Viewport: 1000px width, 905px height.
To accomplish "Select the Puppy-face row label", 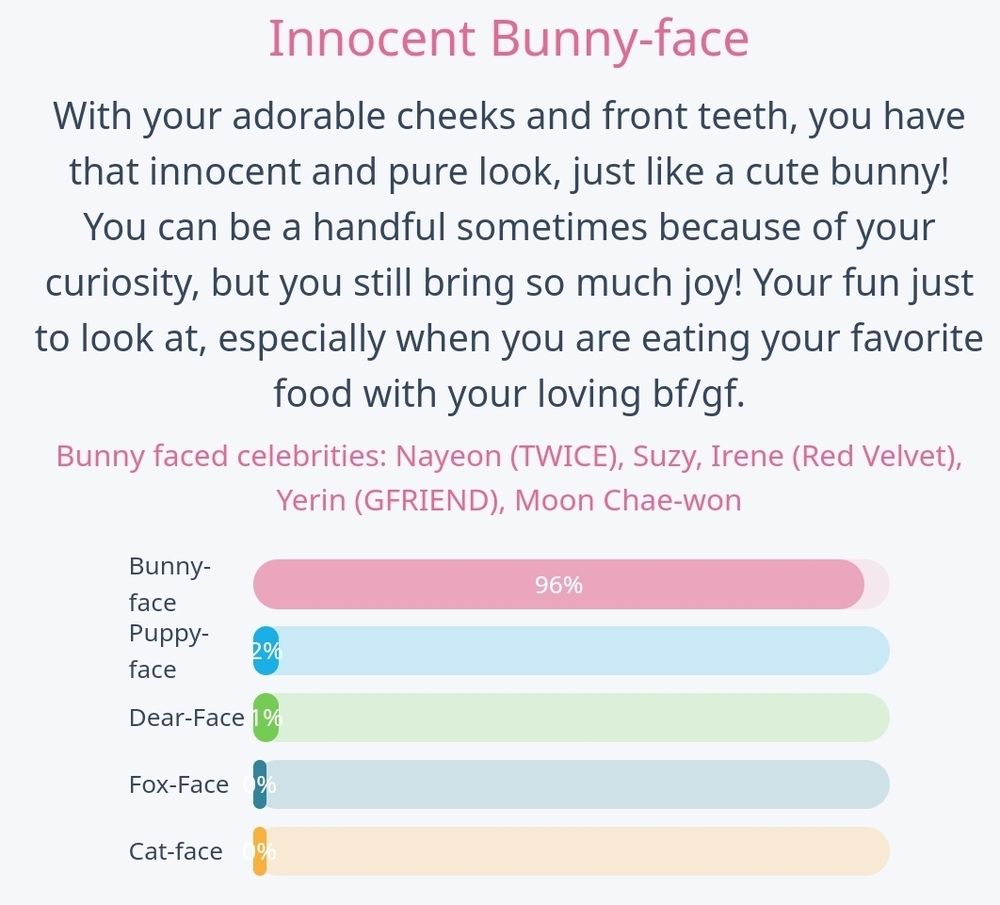I will [x=169, y=651].
